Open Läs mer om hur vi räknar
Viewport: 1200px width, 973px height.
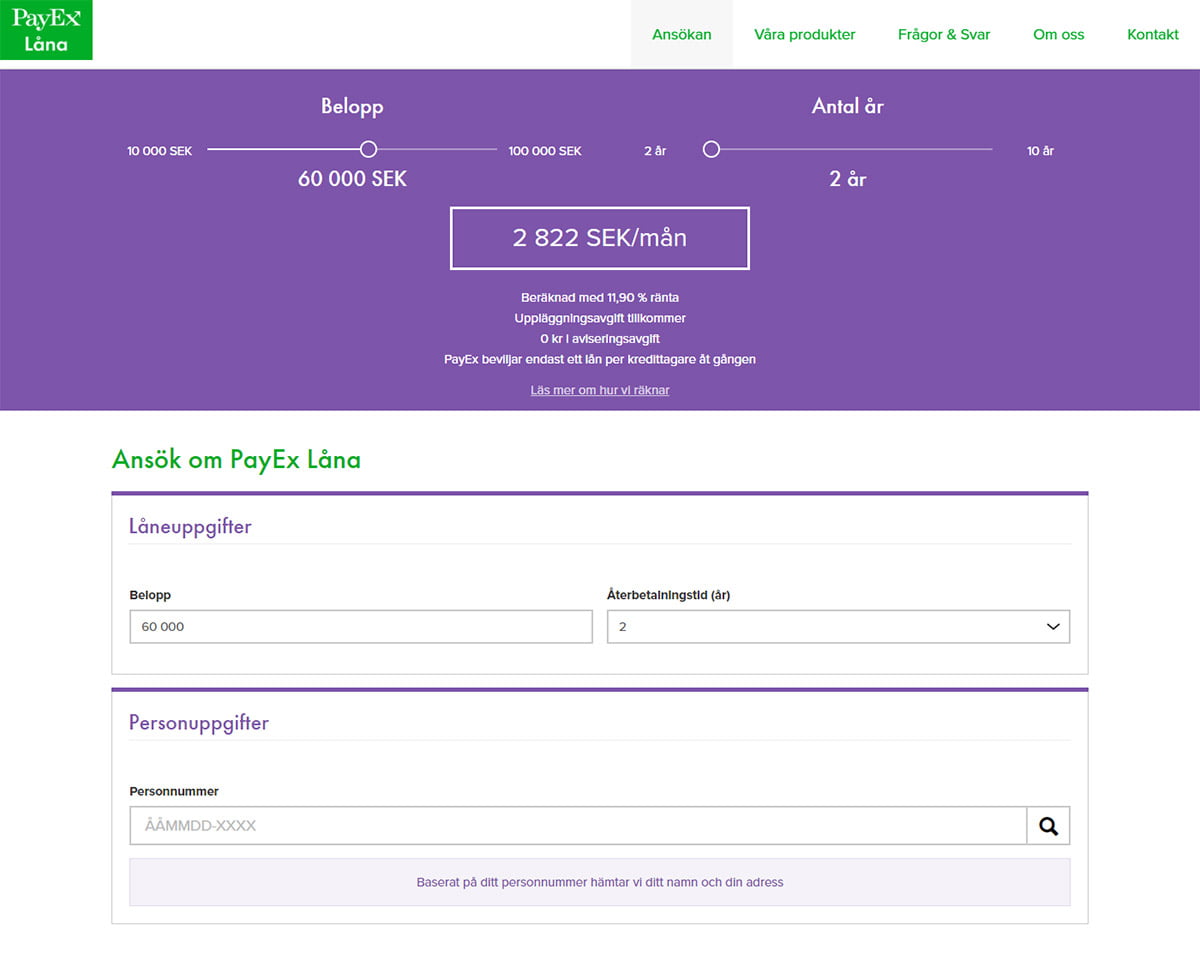click(x=600, y=390)
